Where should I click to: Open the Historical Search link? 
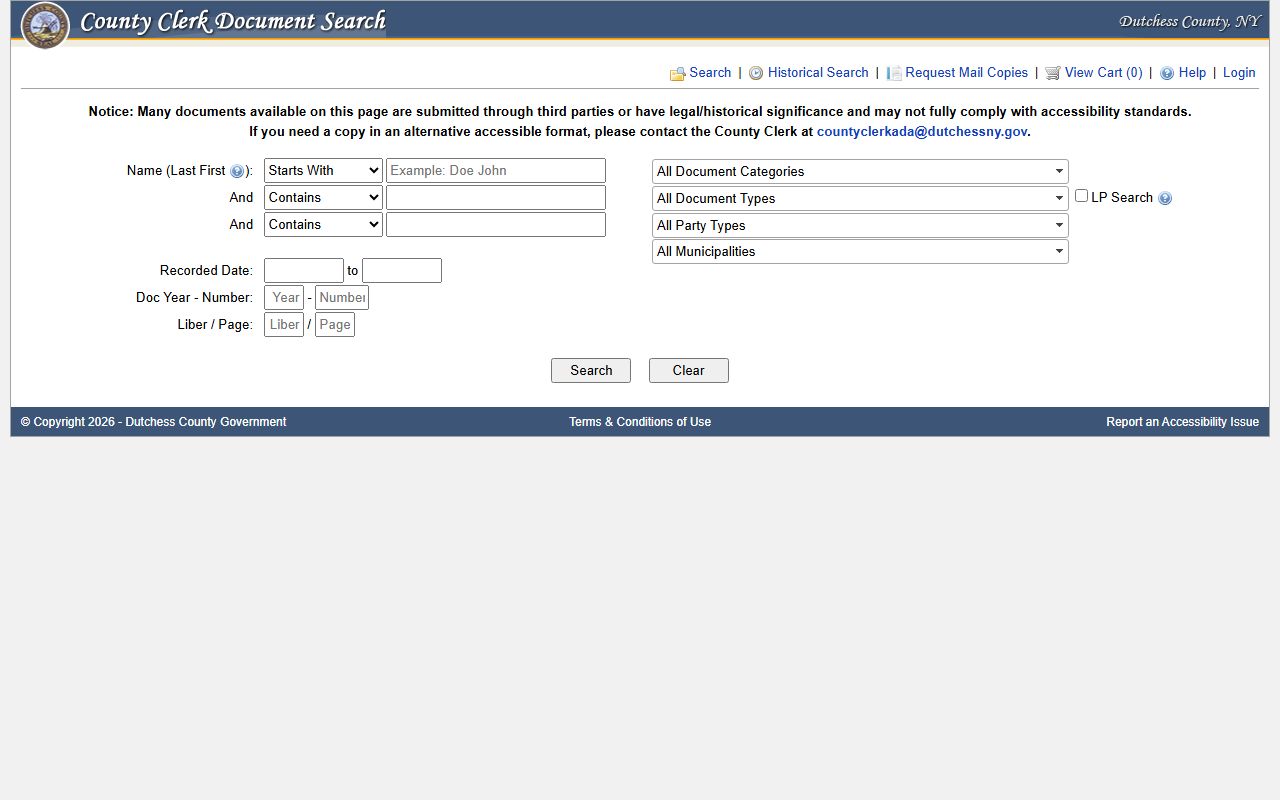(818, 73)
